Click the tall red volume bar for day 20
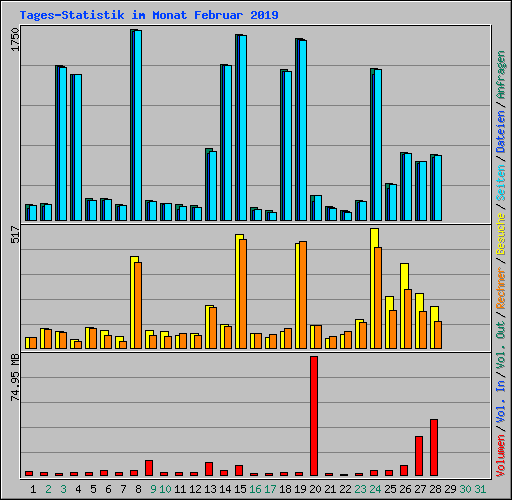Viewport: 512px width, 500px height. tap(314, 416)
